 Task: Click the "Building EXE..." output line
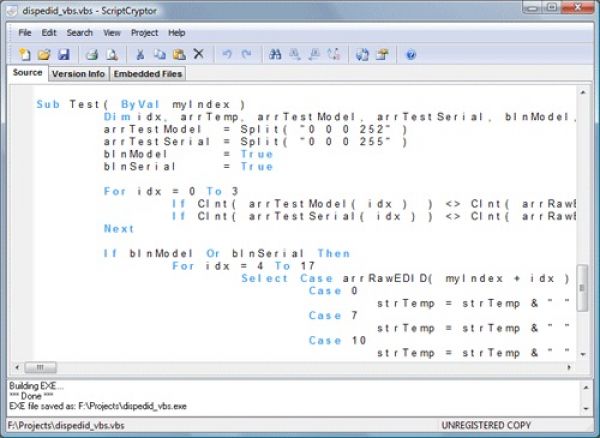37,386
